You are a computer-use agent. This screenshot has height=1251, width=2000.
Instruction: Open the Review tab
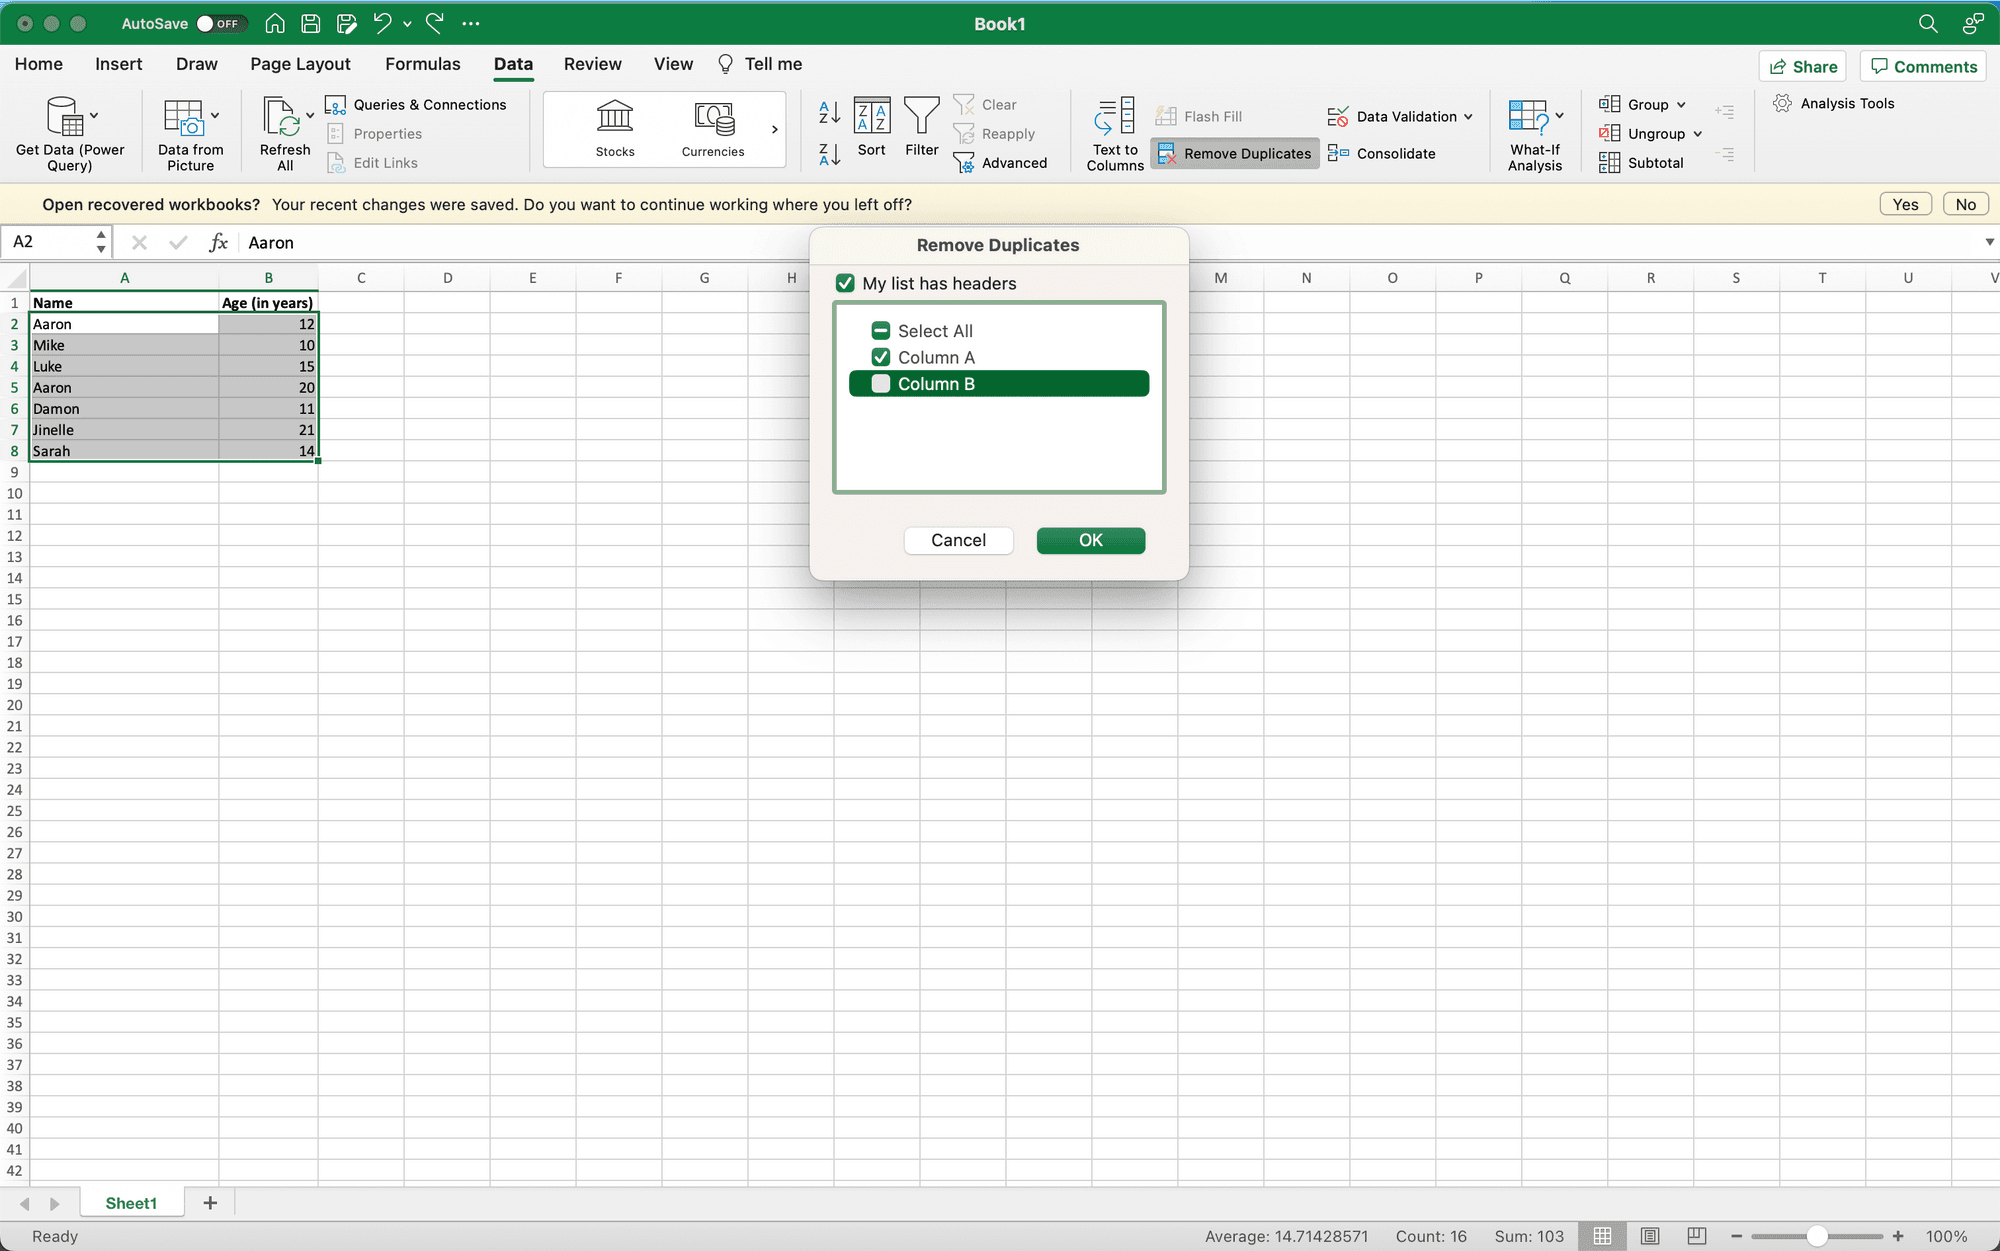pyautogui.click(x=592, y=63)
